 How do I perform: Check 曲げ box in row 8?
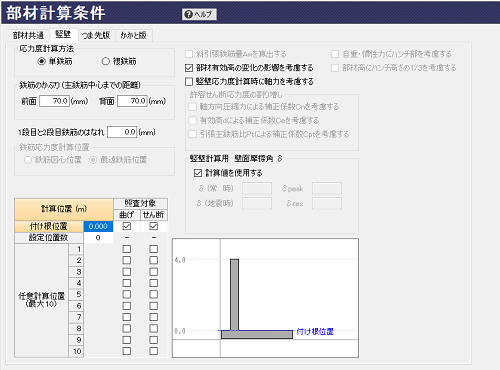pos(127,328)
